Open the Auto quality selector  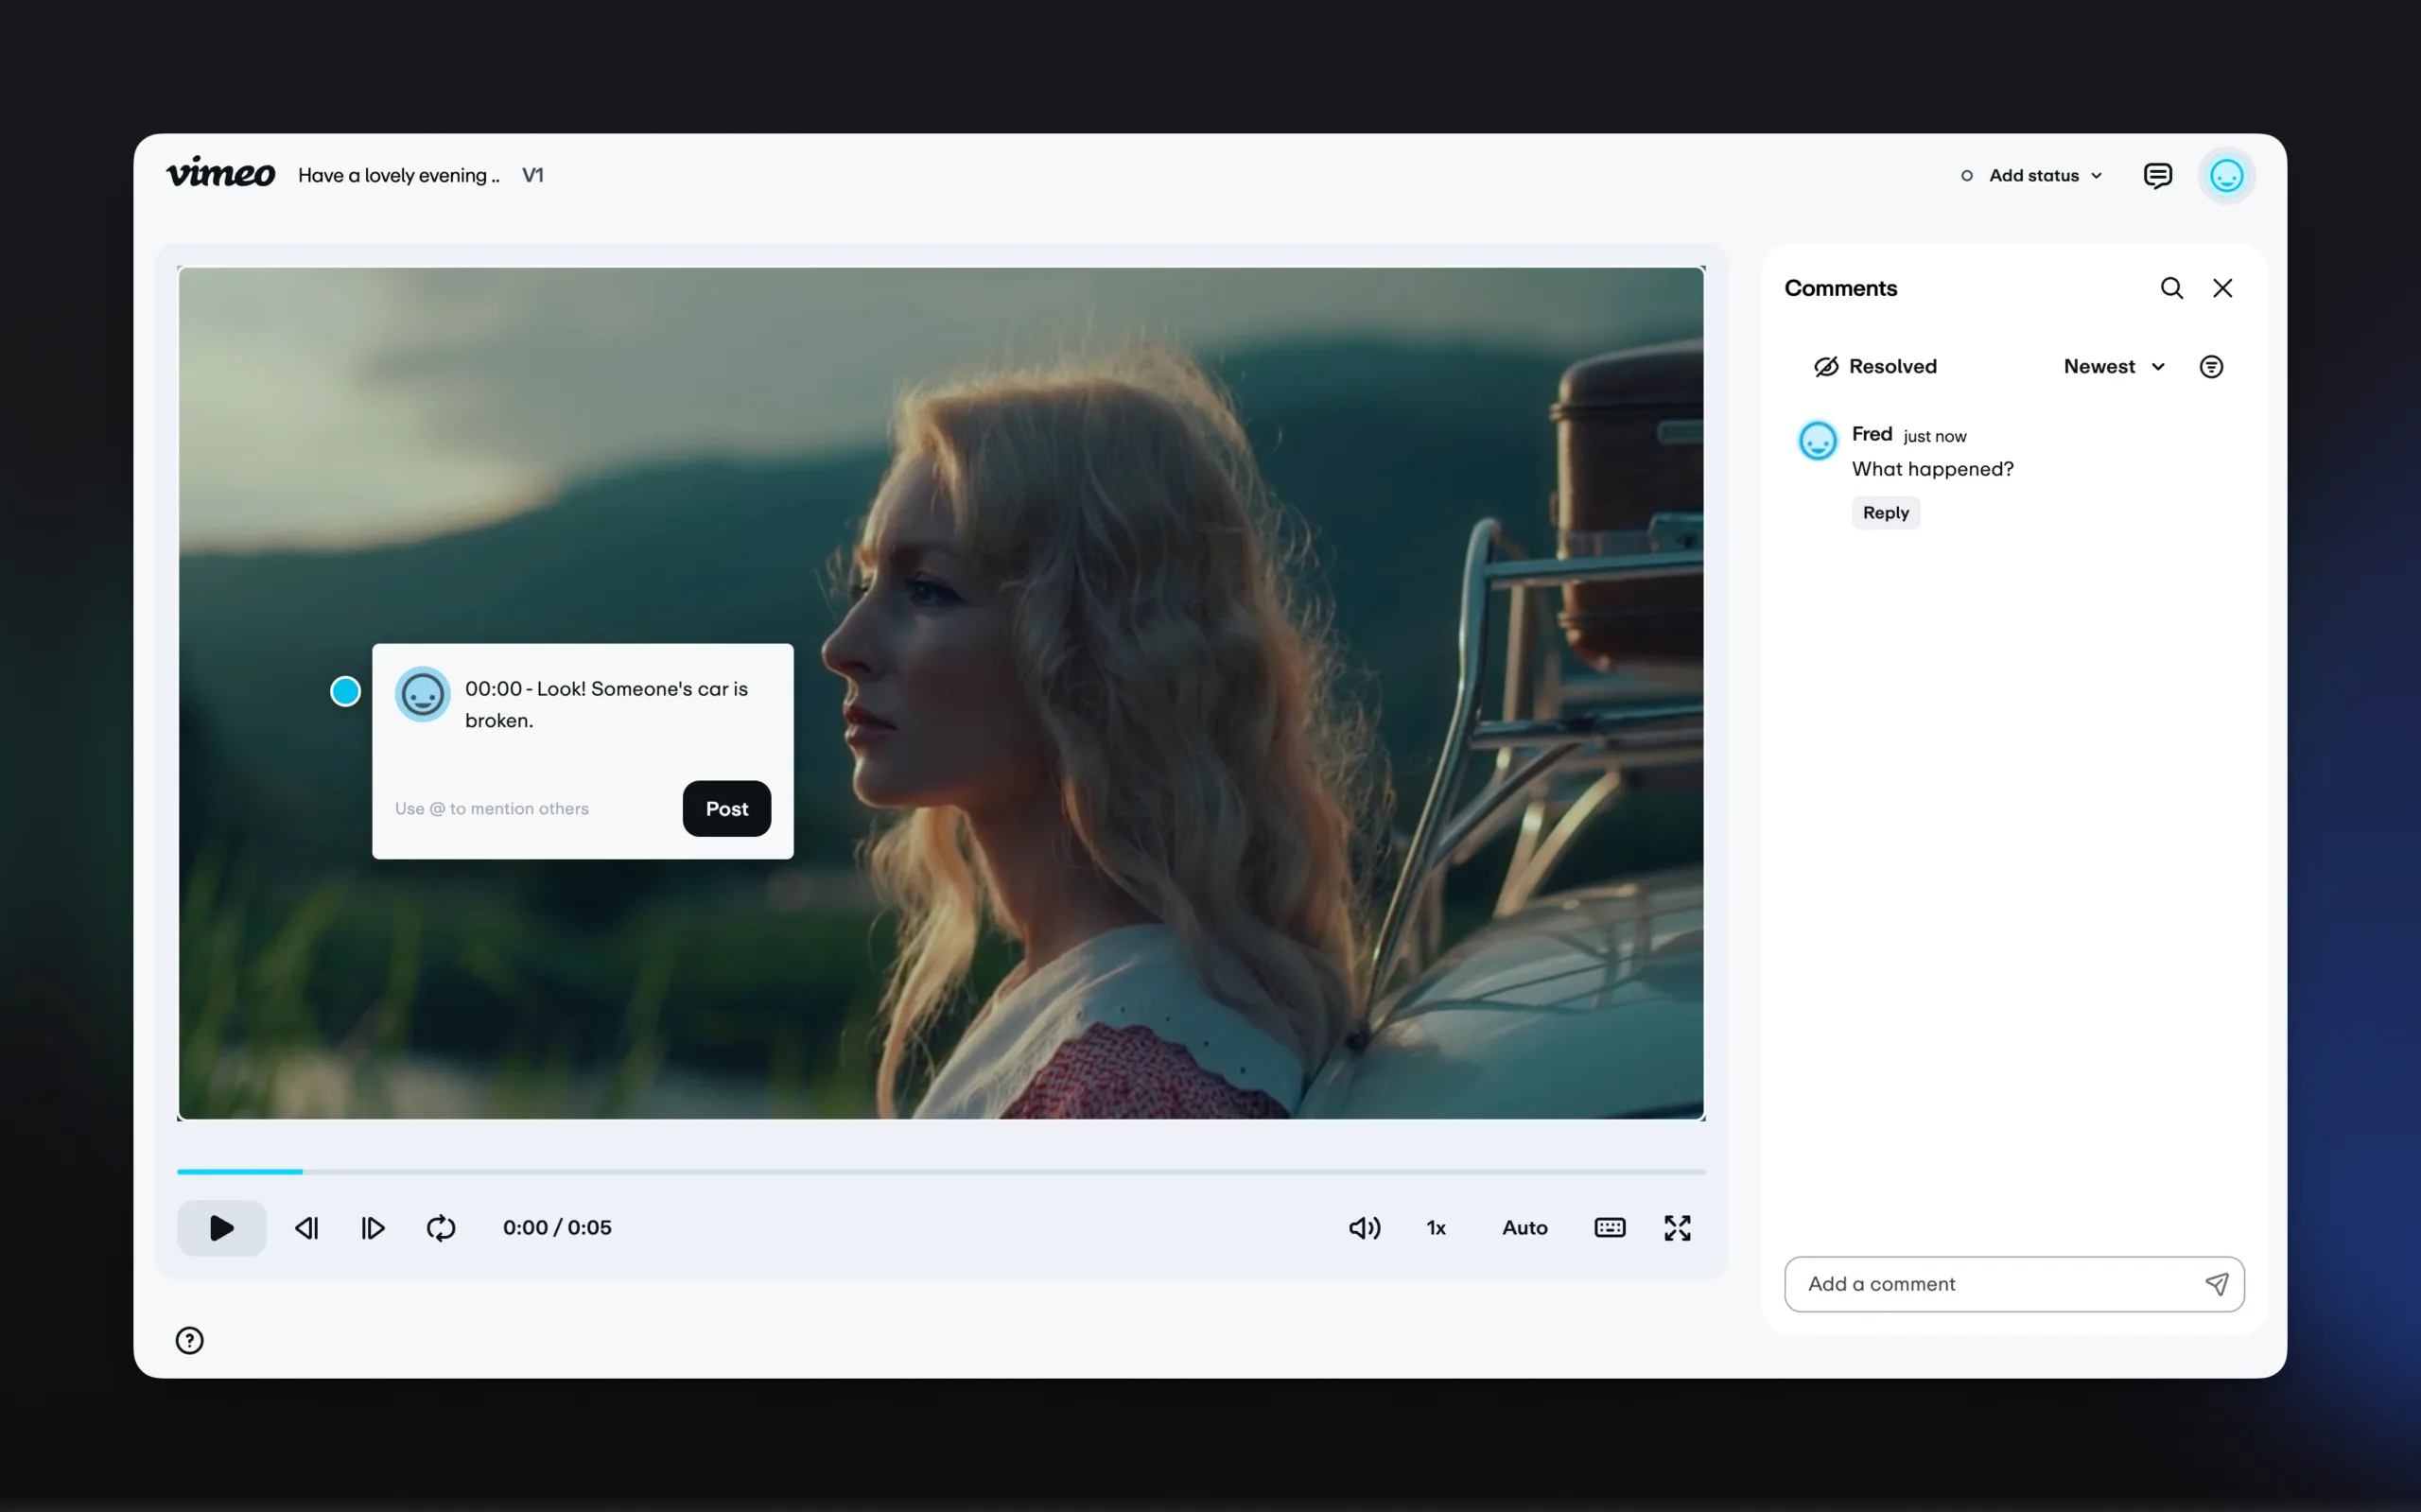coord(1523,1228)
